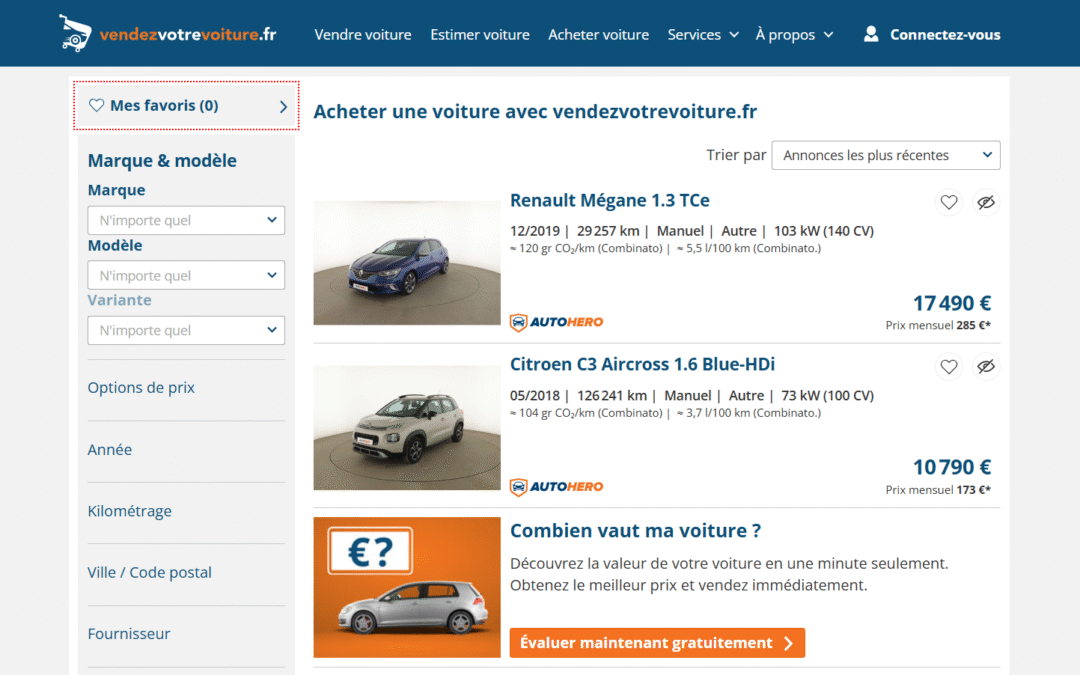Viewport: 1080px width, 675px height.
Task: Click Évaluer maintenant gratuitement button
Action: (657, 643)
